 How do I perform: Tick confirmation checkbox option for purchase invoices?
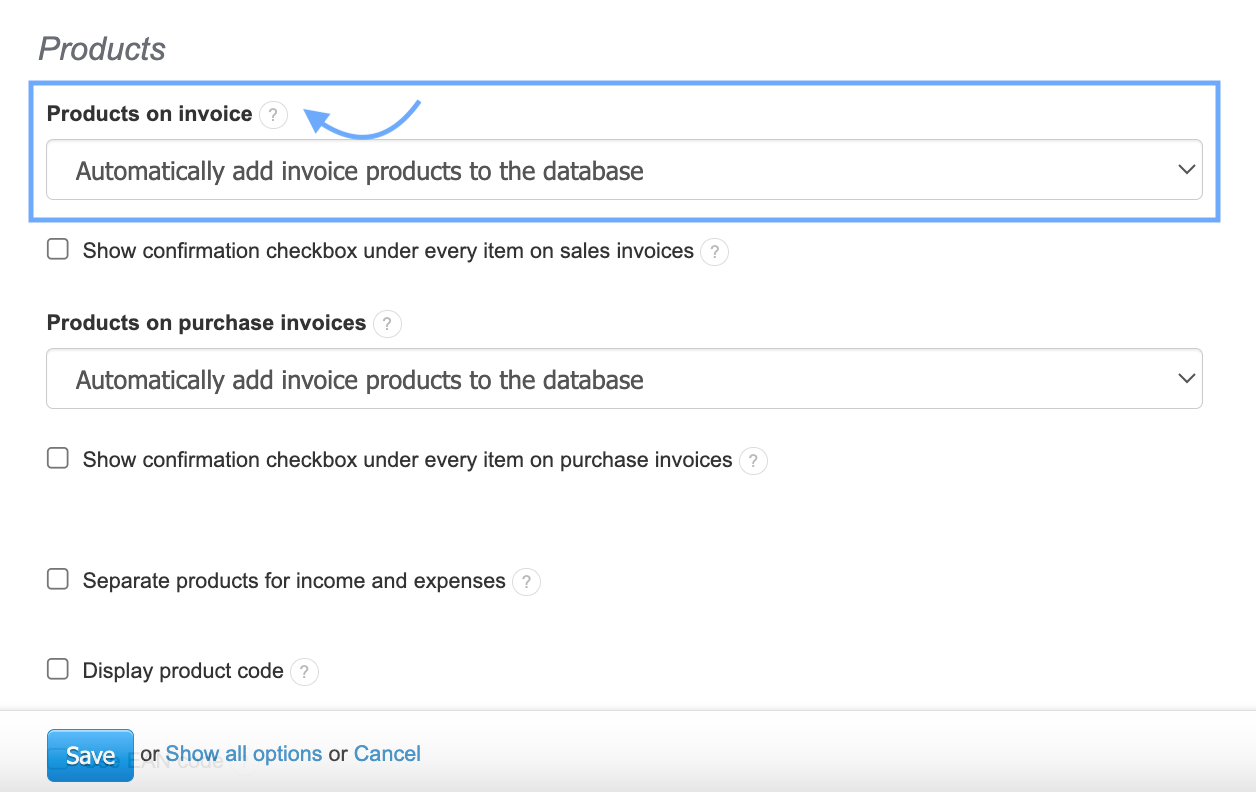(58, 459)
